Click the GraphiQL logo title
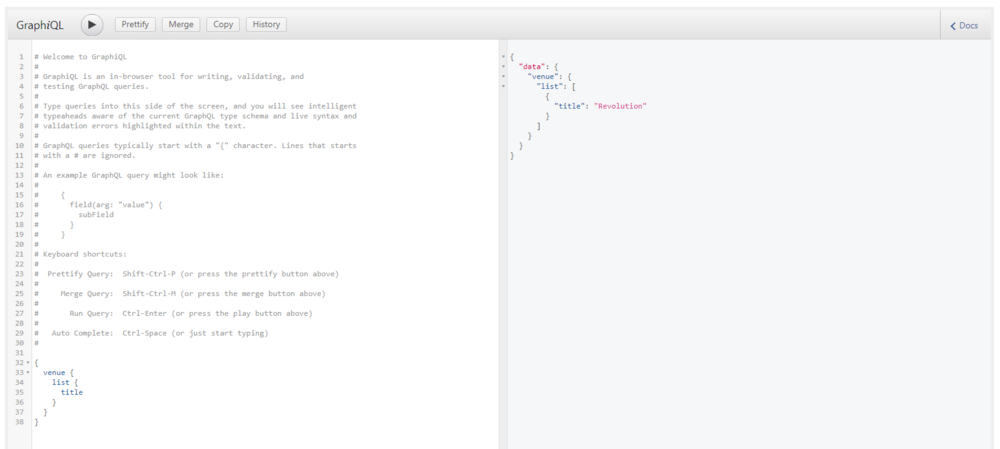This screenshot has height=449, width=1000. [40, 25]
